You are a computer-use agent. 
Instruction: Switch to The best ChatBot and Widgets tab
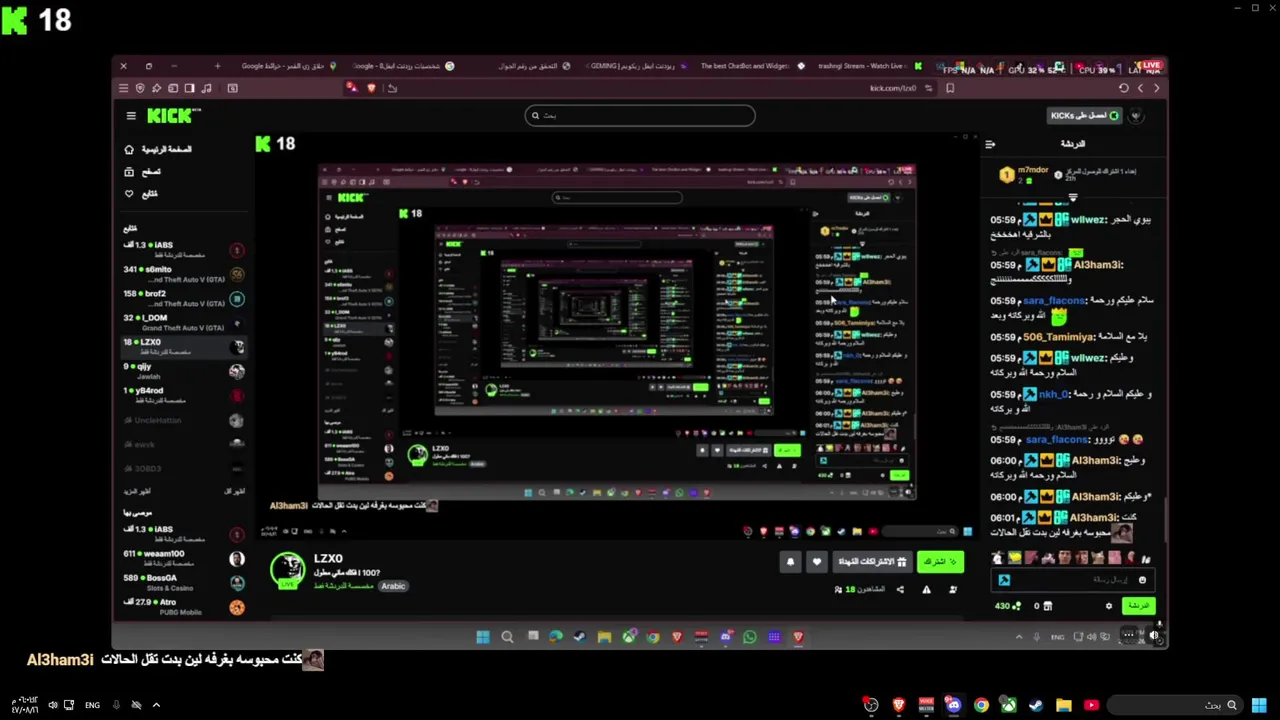[750, 66]
